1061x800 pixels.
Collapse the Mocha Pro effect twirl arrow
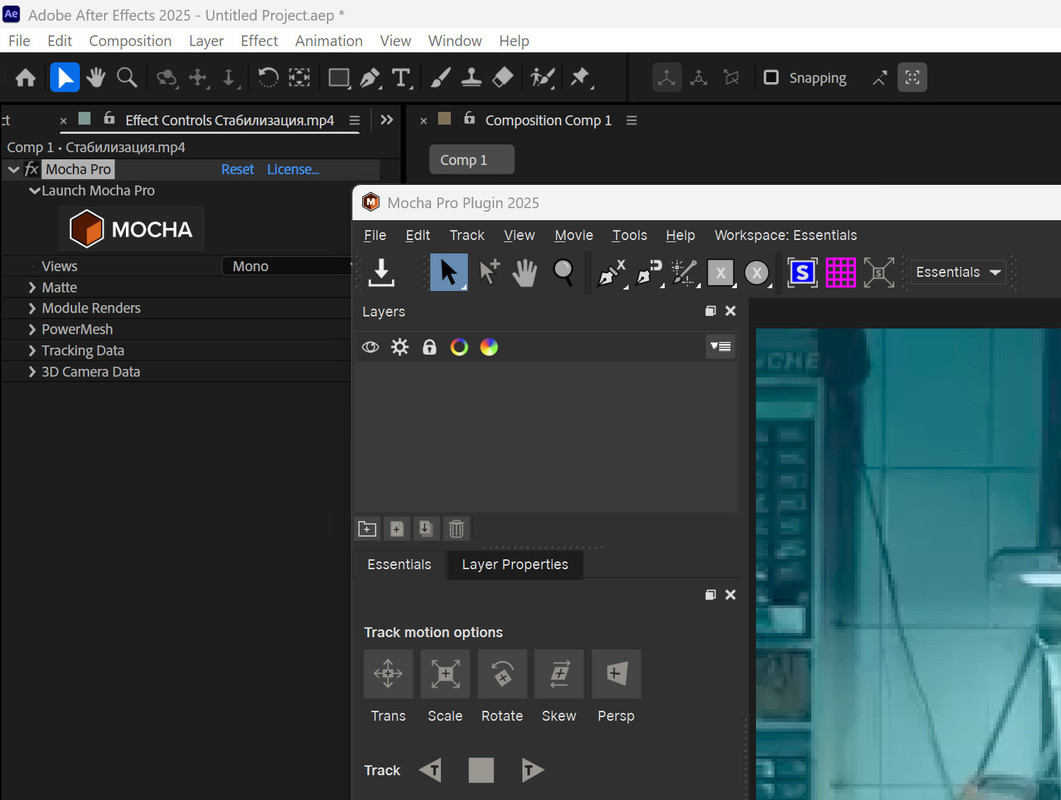click(x=14, y=169)
